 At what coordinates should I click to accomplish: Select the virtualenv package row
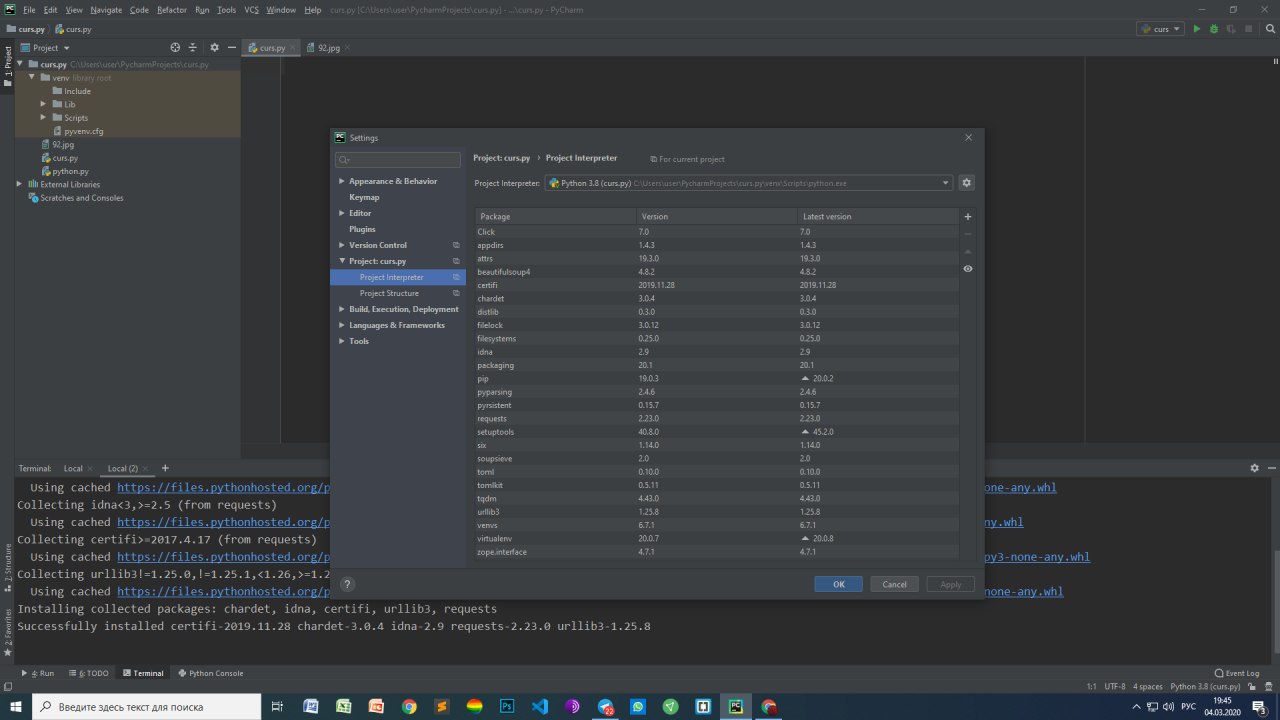716,538
